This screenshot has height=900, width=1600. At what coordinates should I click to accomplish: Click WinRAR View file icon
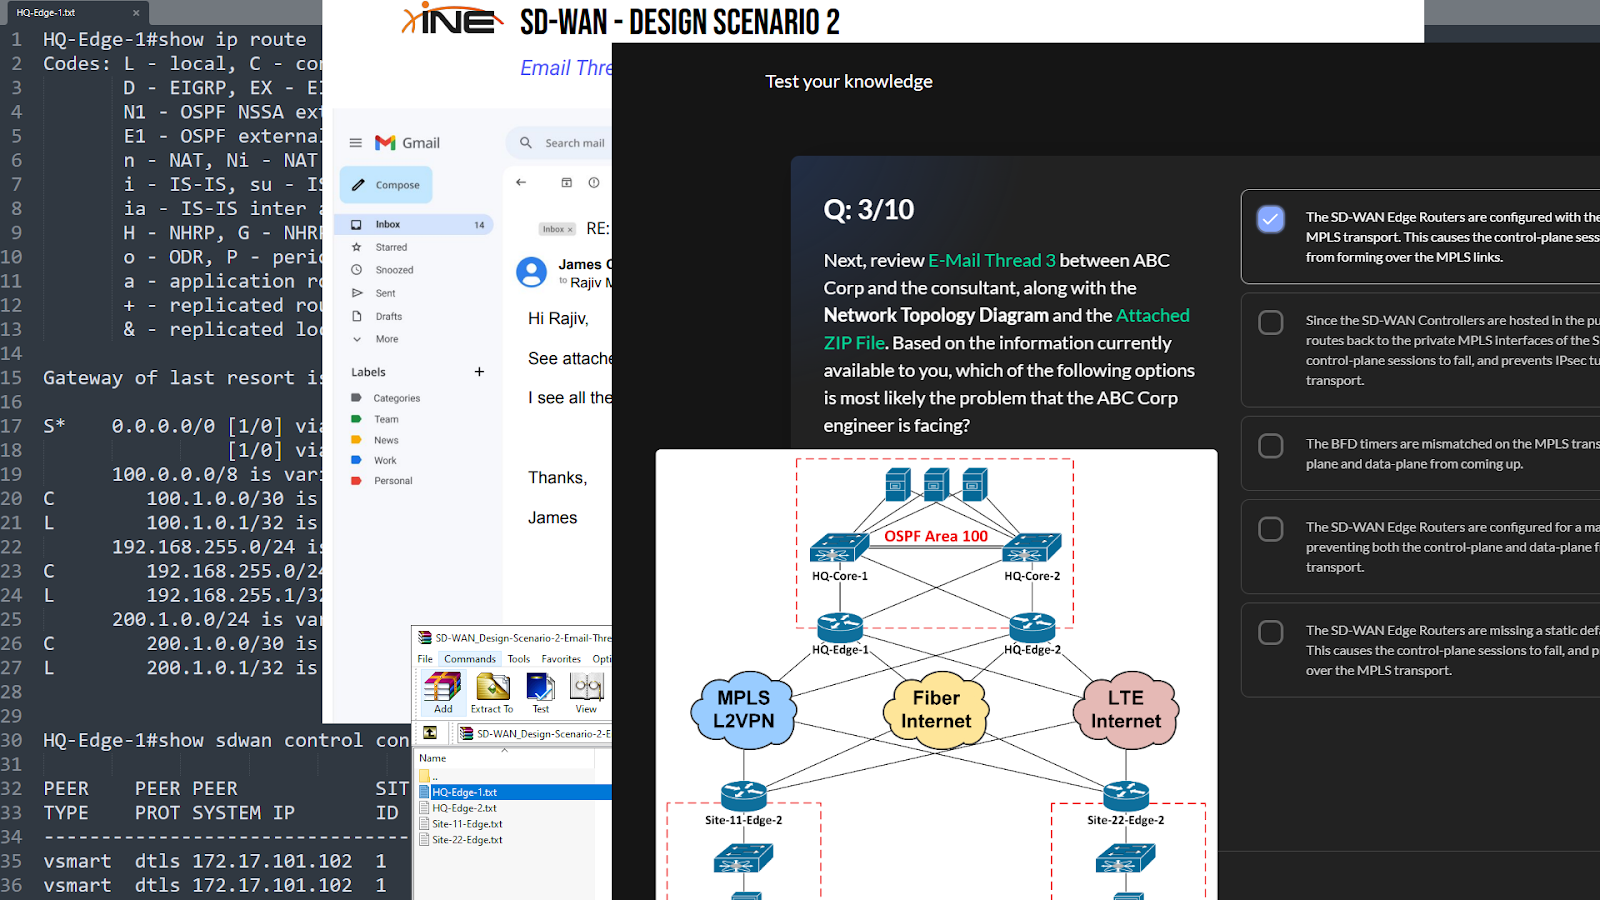click(x=586, y=691)
